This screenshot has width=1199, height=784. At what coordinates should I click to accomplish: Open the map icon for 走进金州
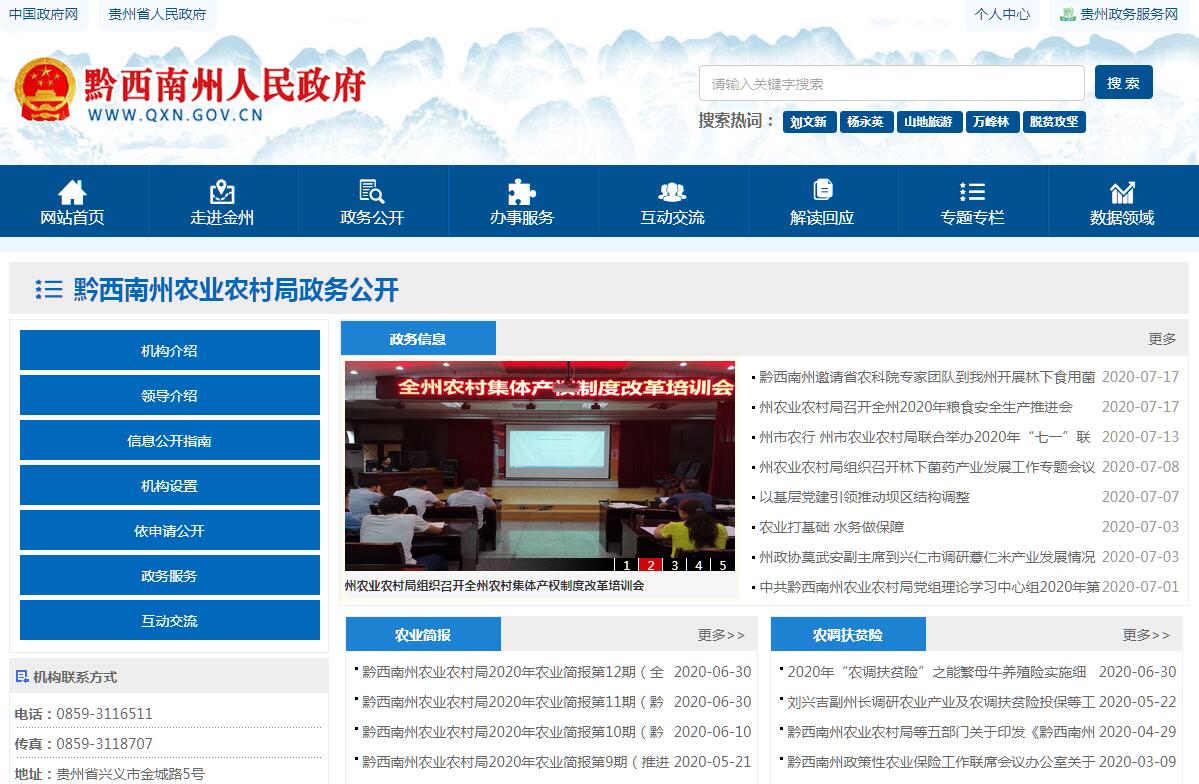[x=222, y=192]
